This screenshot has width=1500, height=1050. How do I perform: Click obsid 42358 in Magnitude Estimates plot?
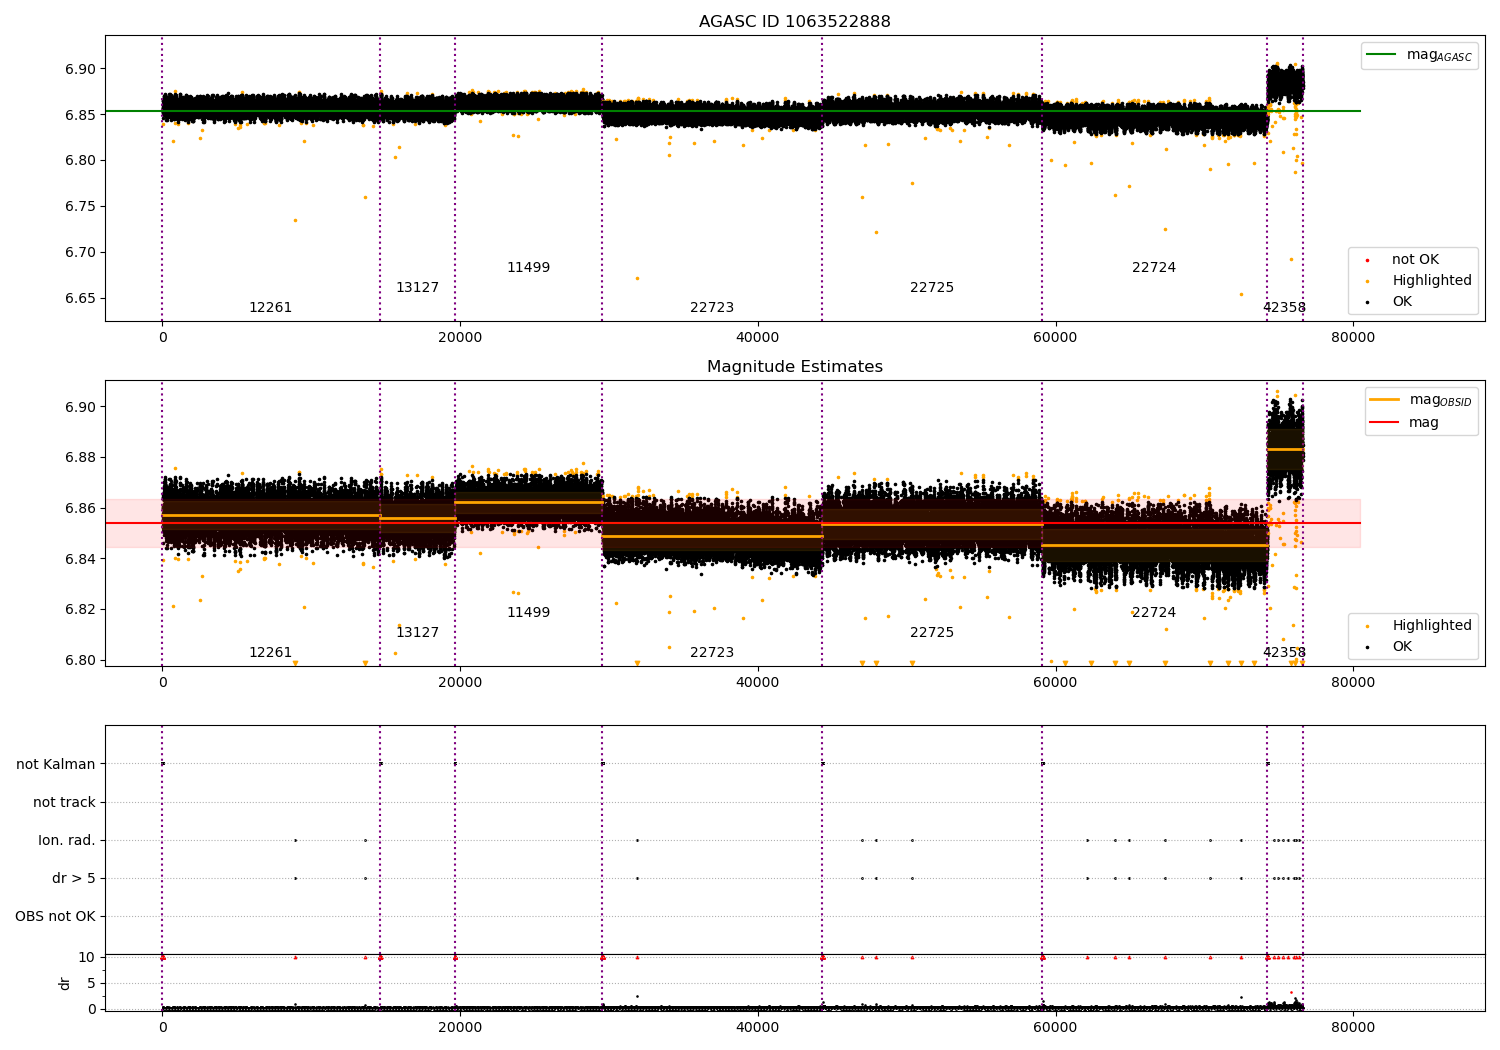(1284, 653)
